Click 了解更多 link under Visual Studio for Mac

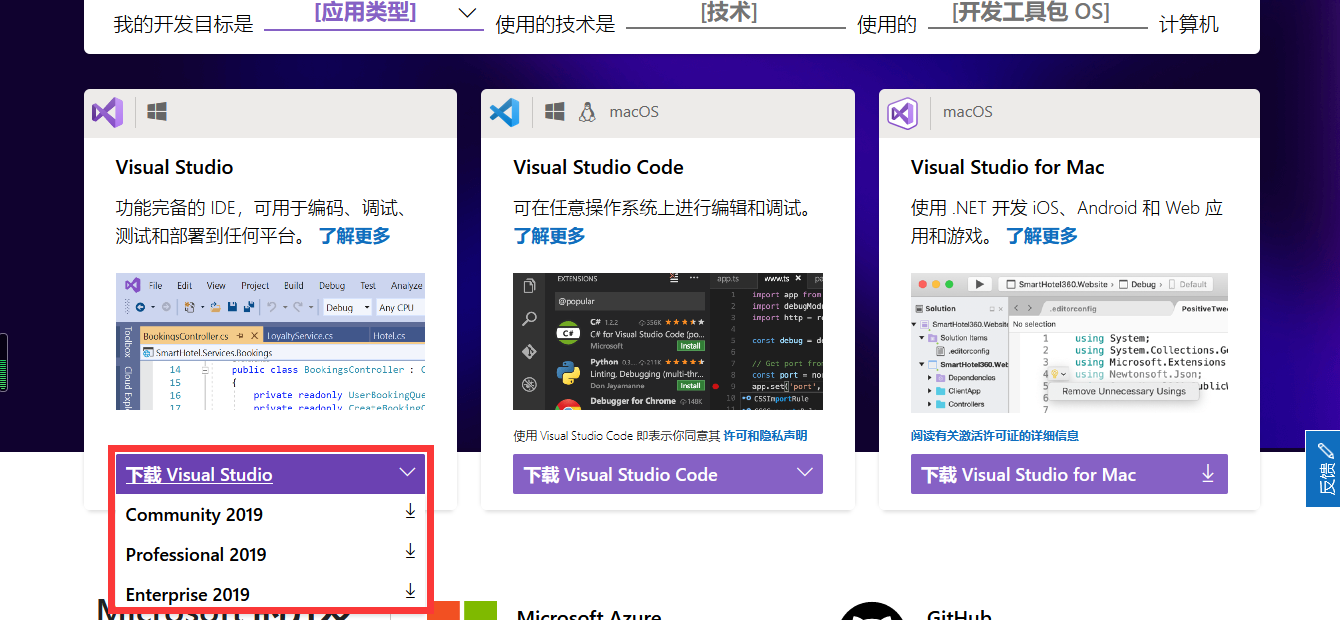tap(1042, 236)
